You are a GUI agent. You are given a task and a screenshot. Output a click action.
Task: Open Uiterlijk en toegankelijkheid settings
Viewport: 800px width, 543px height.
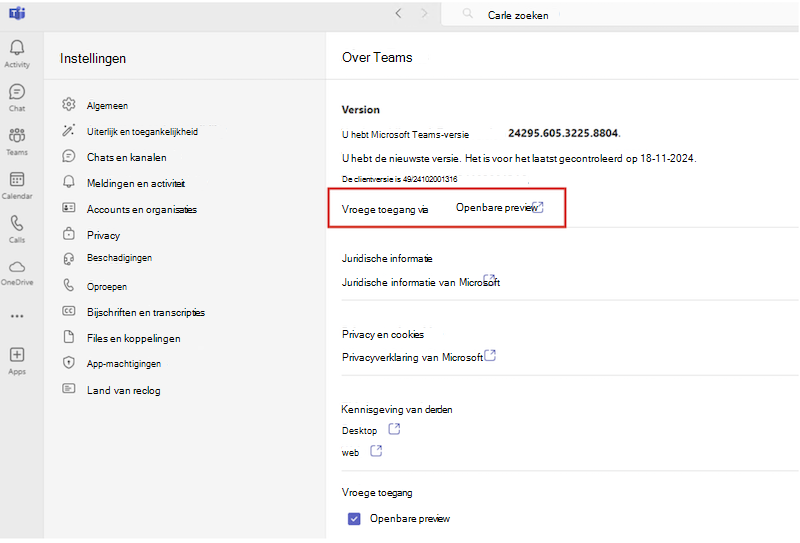[x=142, y=132]
